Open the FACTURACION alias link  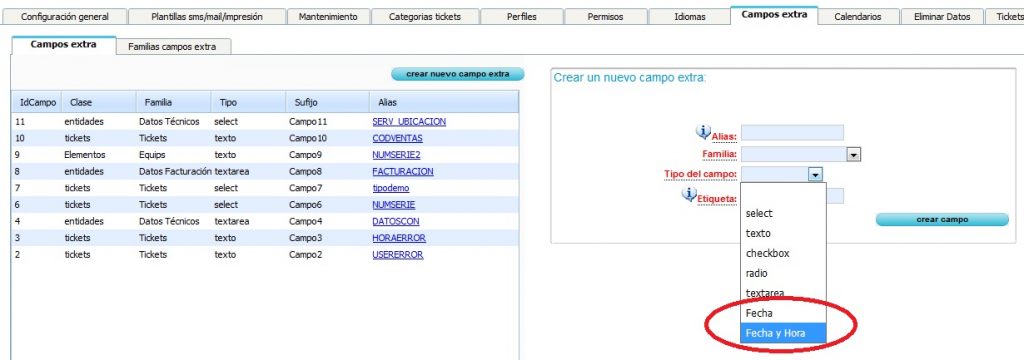[x=403, y=171]
